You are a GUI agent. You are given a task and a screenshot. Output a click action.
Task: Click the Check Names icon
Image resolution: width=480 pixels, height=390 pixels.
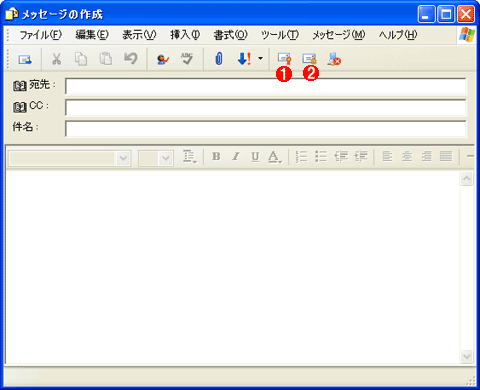[163, 59]
